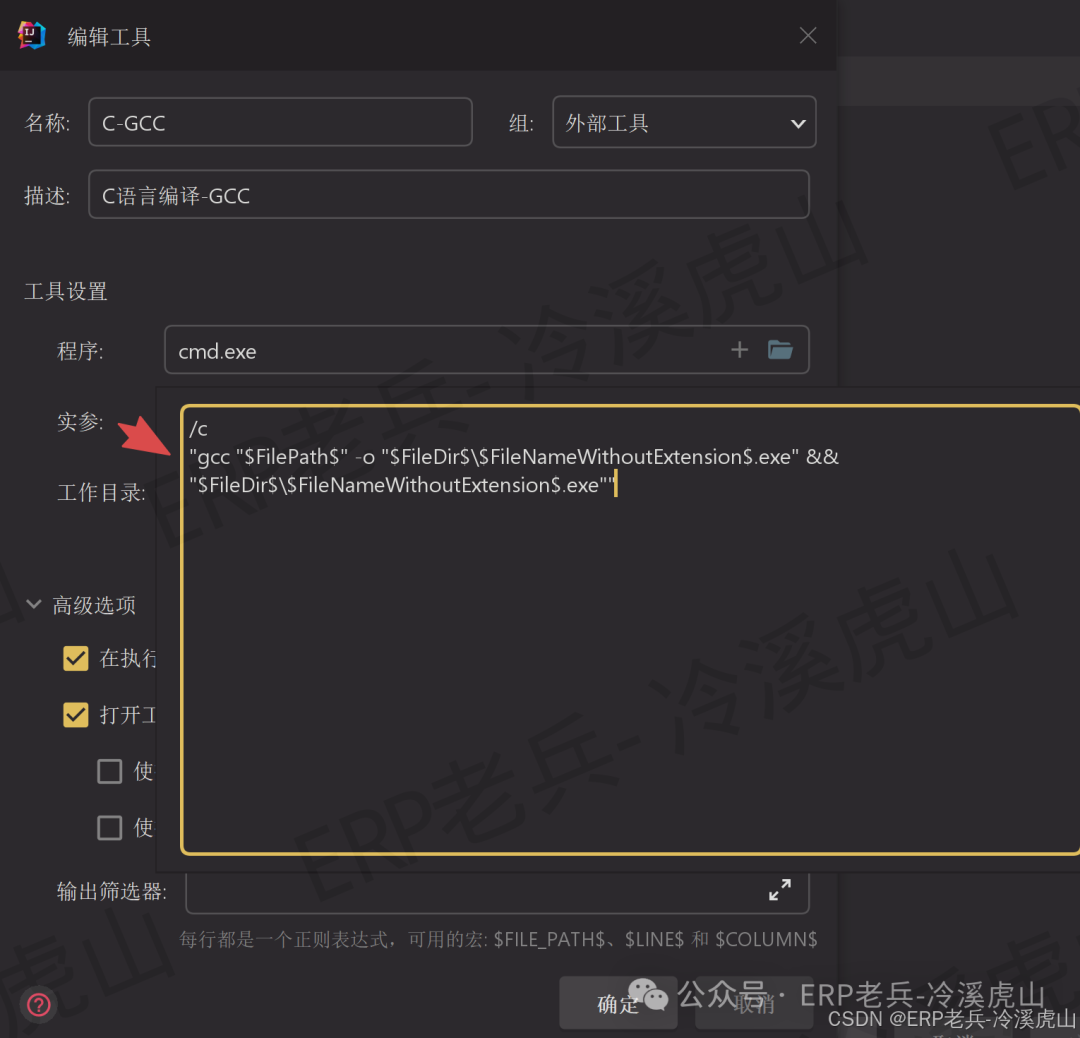Browse for program with folder icon

[x=780, y=350]
